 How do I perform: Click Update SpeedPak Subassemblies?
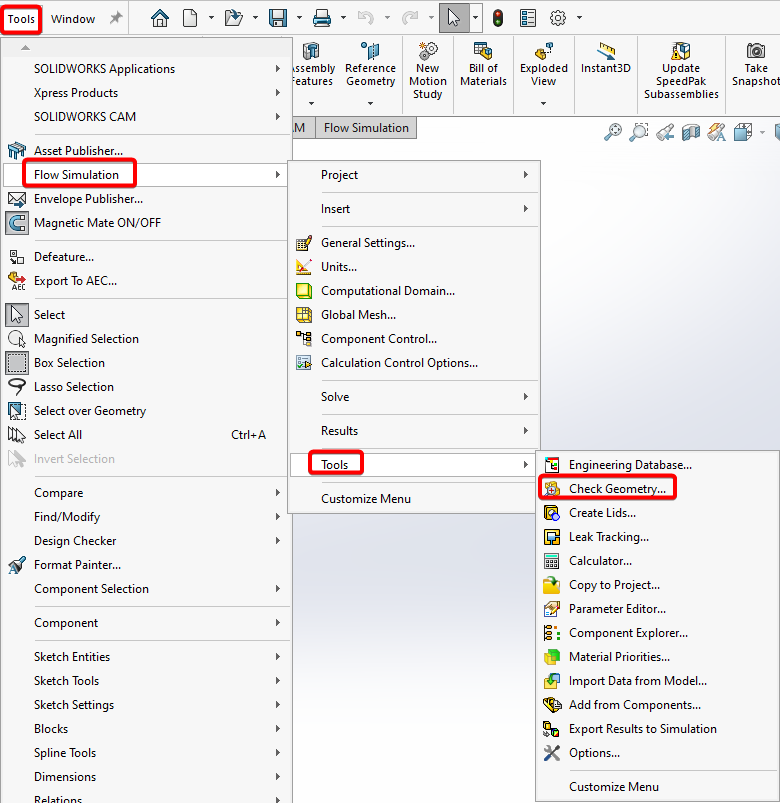(681, 71)
